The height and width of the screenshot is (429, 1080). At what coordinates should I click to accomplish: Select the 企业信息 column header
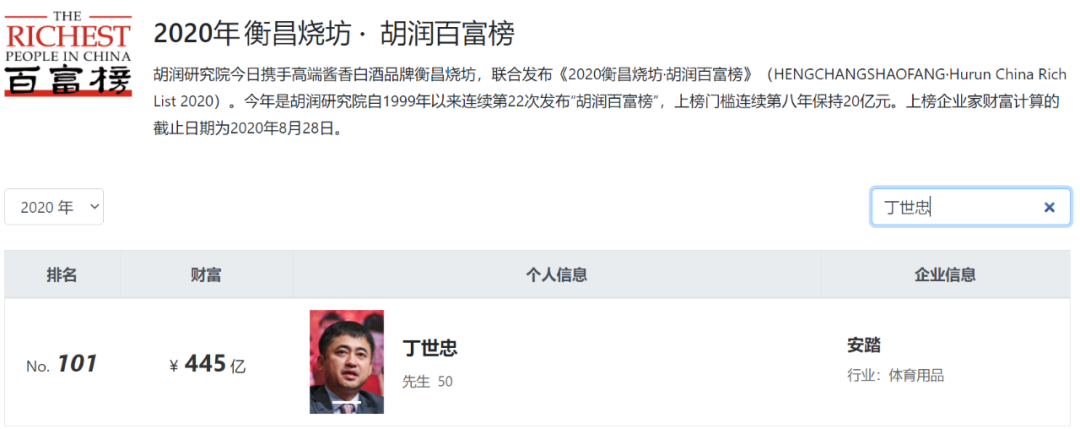pos(946,275)
